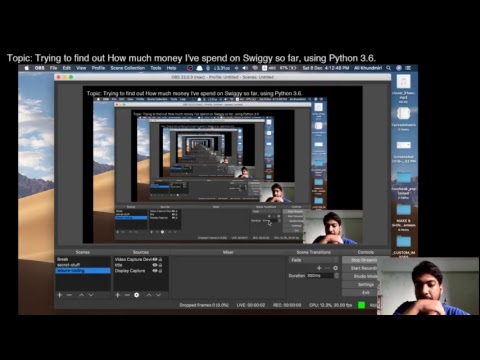Viewport: 480px width, 360px height.
Task: Open Notification Center from the menu bar
Action: point(408,68)
